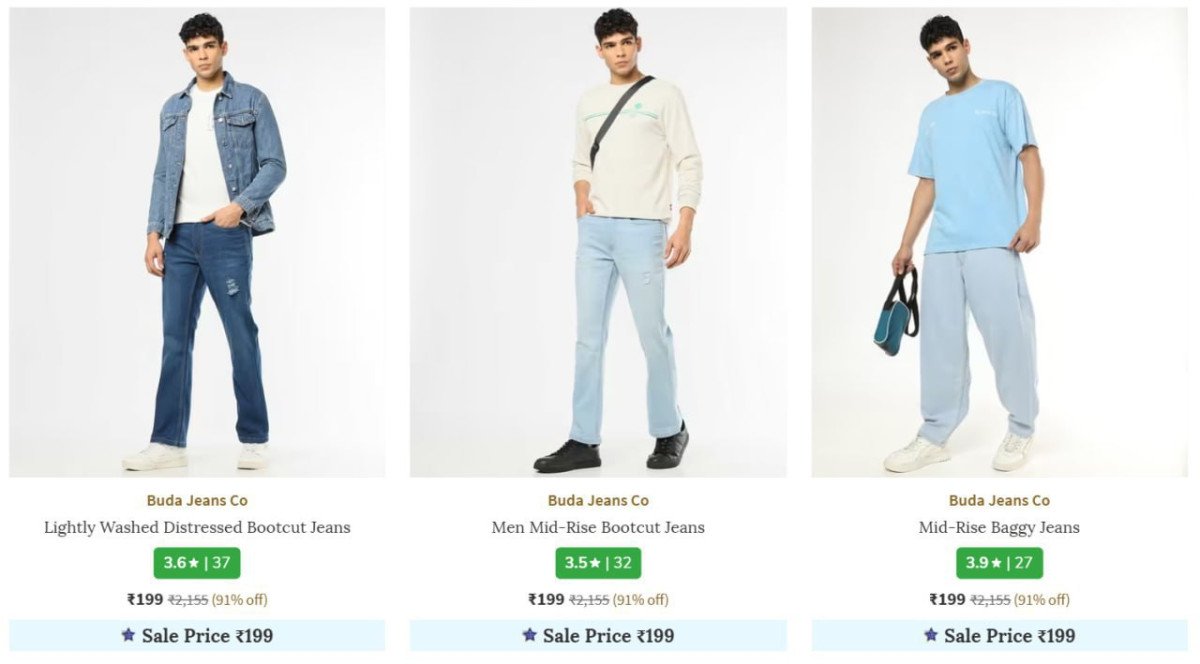Click the 3.9 star rating badge

(x=999, y=563)
